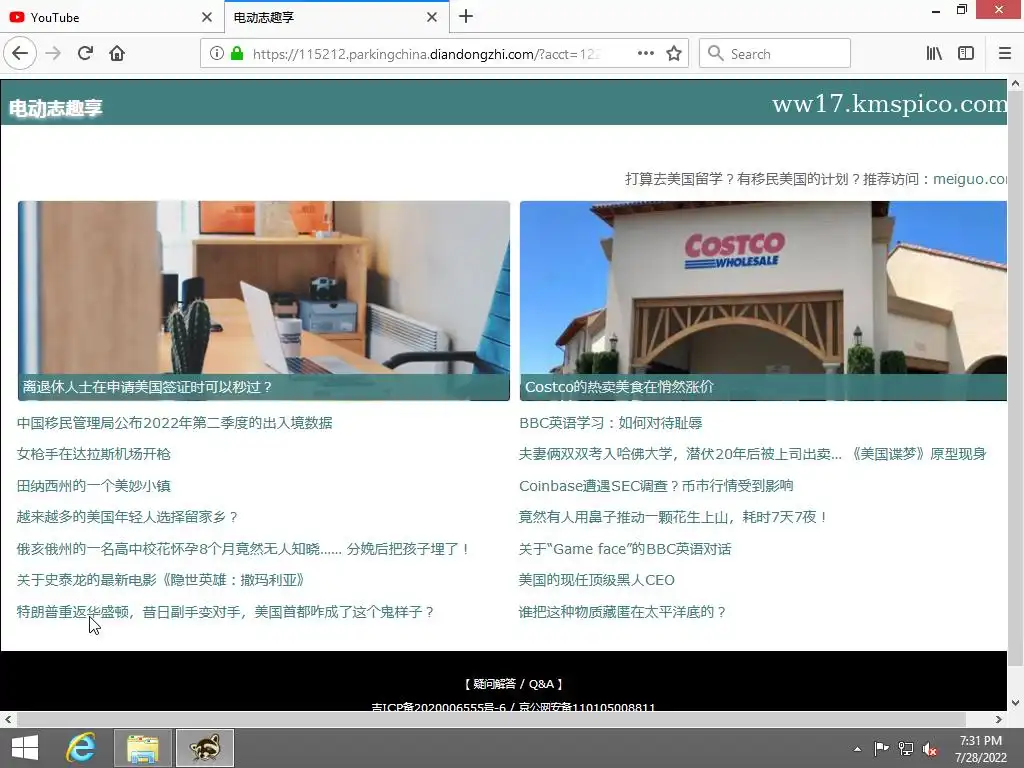Image resolution: width=1024 pixels, height=768 pixels.
Task: Toggle the sidebar view icon
Action: click(966, 54)
